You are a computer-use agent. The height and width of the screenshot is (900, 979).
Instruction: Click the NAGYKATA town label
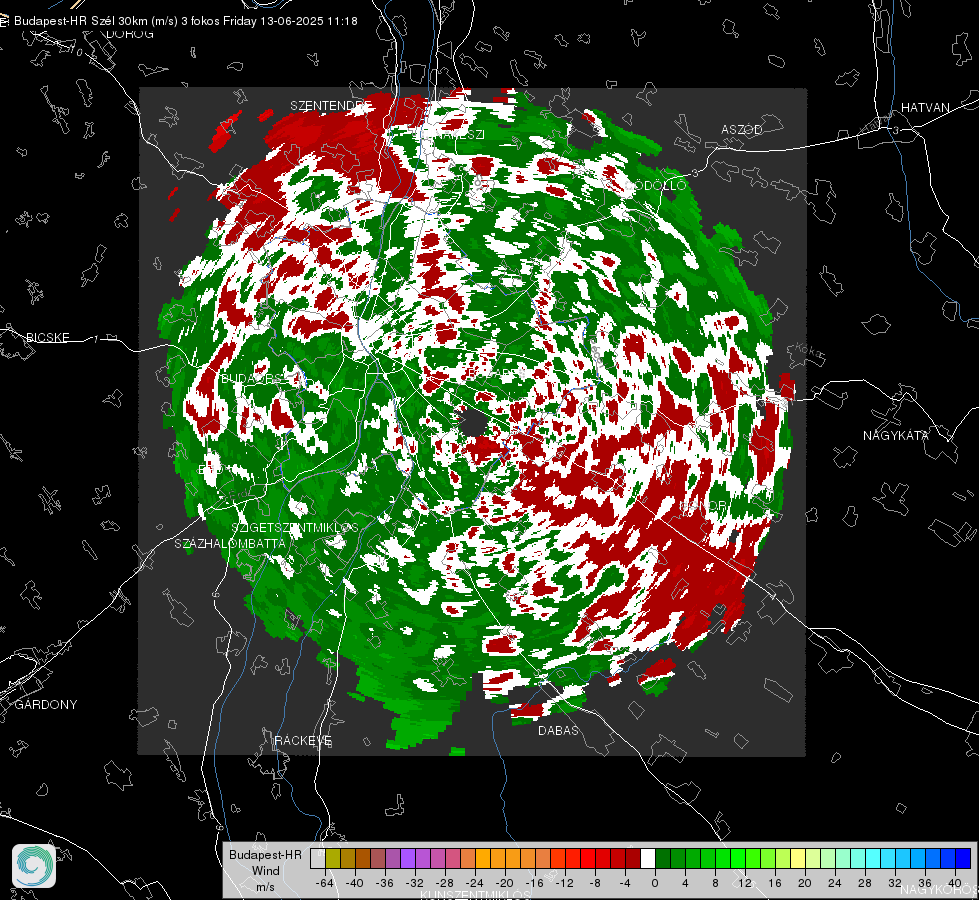point(895,435)
